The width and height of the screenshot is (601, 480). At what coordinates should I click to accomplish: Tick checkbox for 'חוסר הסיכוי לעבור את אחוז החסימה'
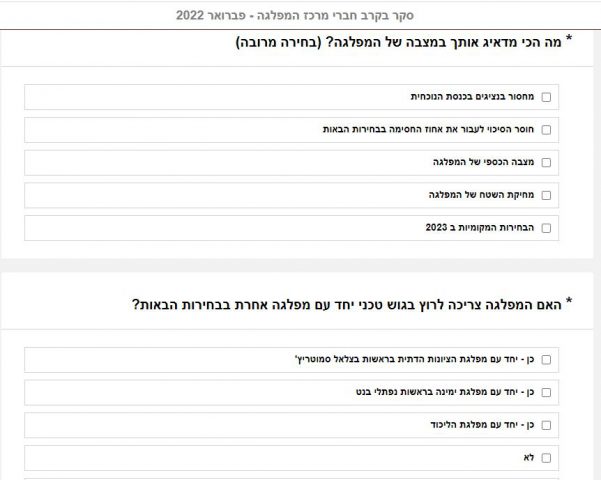(546, 130)
